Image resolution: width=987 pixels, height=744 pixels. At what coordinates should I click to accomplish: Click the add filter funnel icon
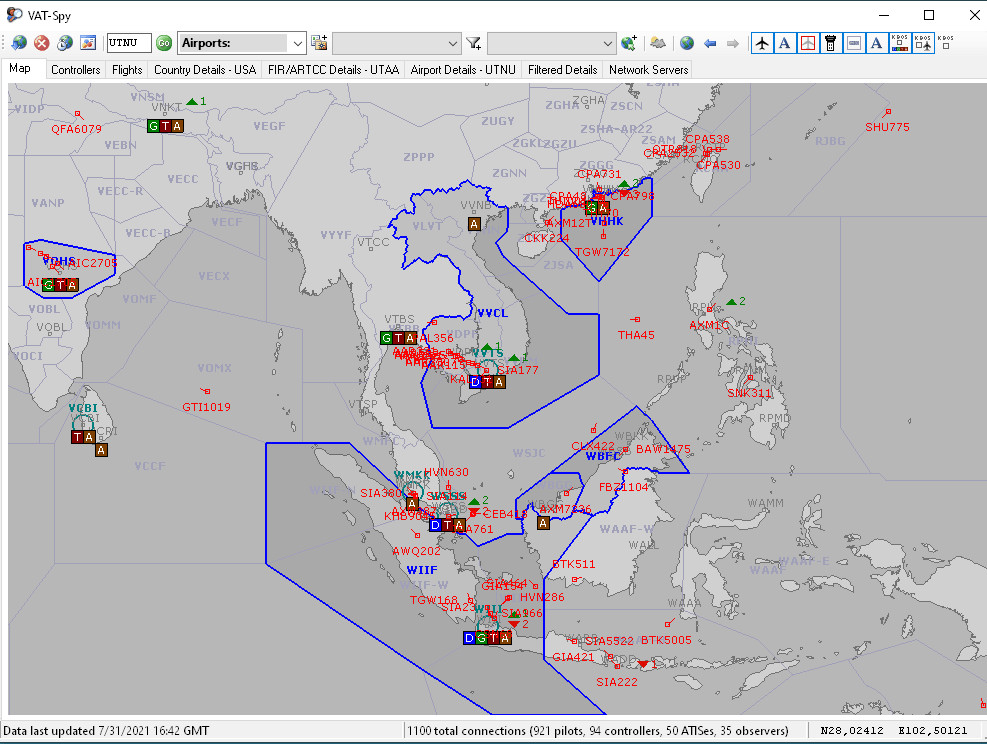click(x=474, y=43)
